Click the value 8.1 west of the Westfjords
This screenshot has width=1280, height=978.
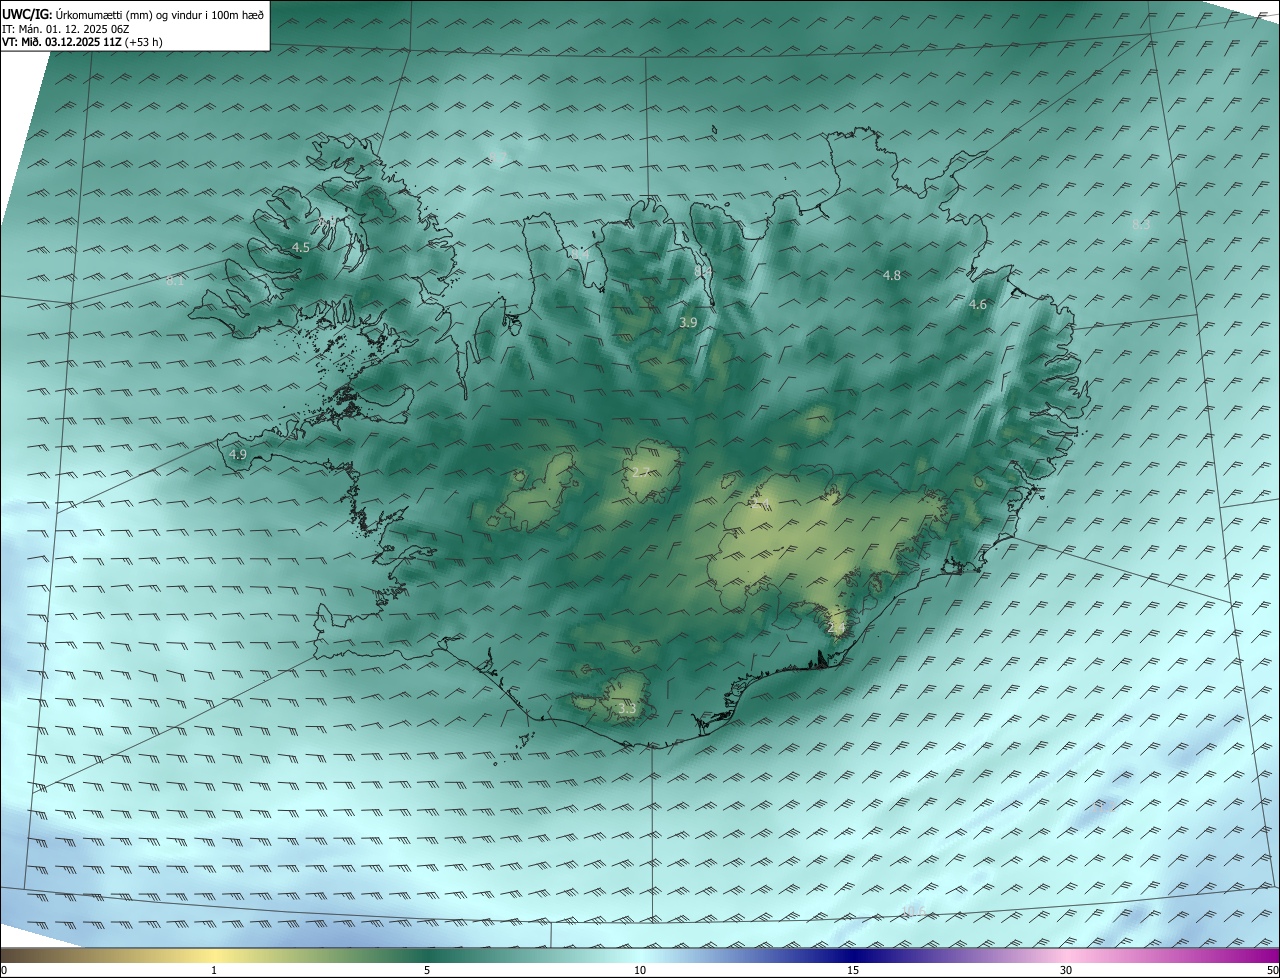[175, 282]
